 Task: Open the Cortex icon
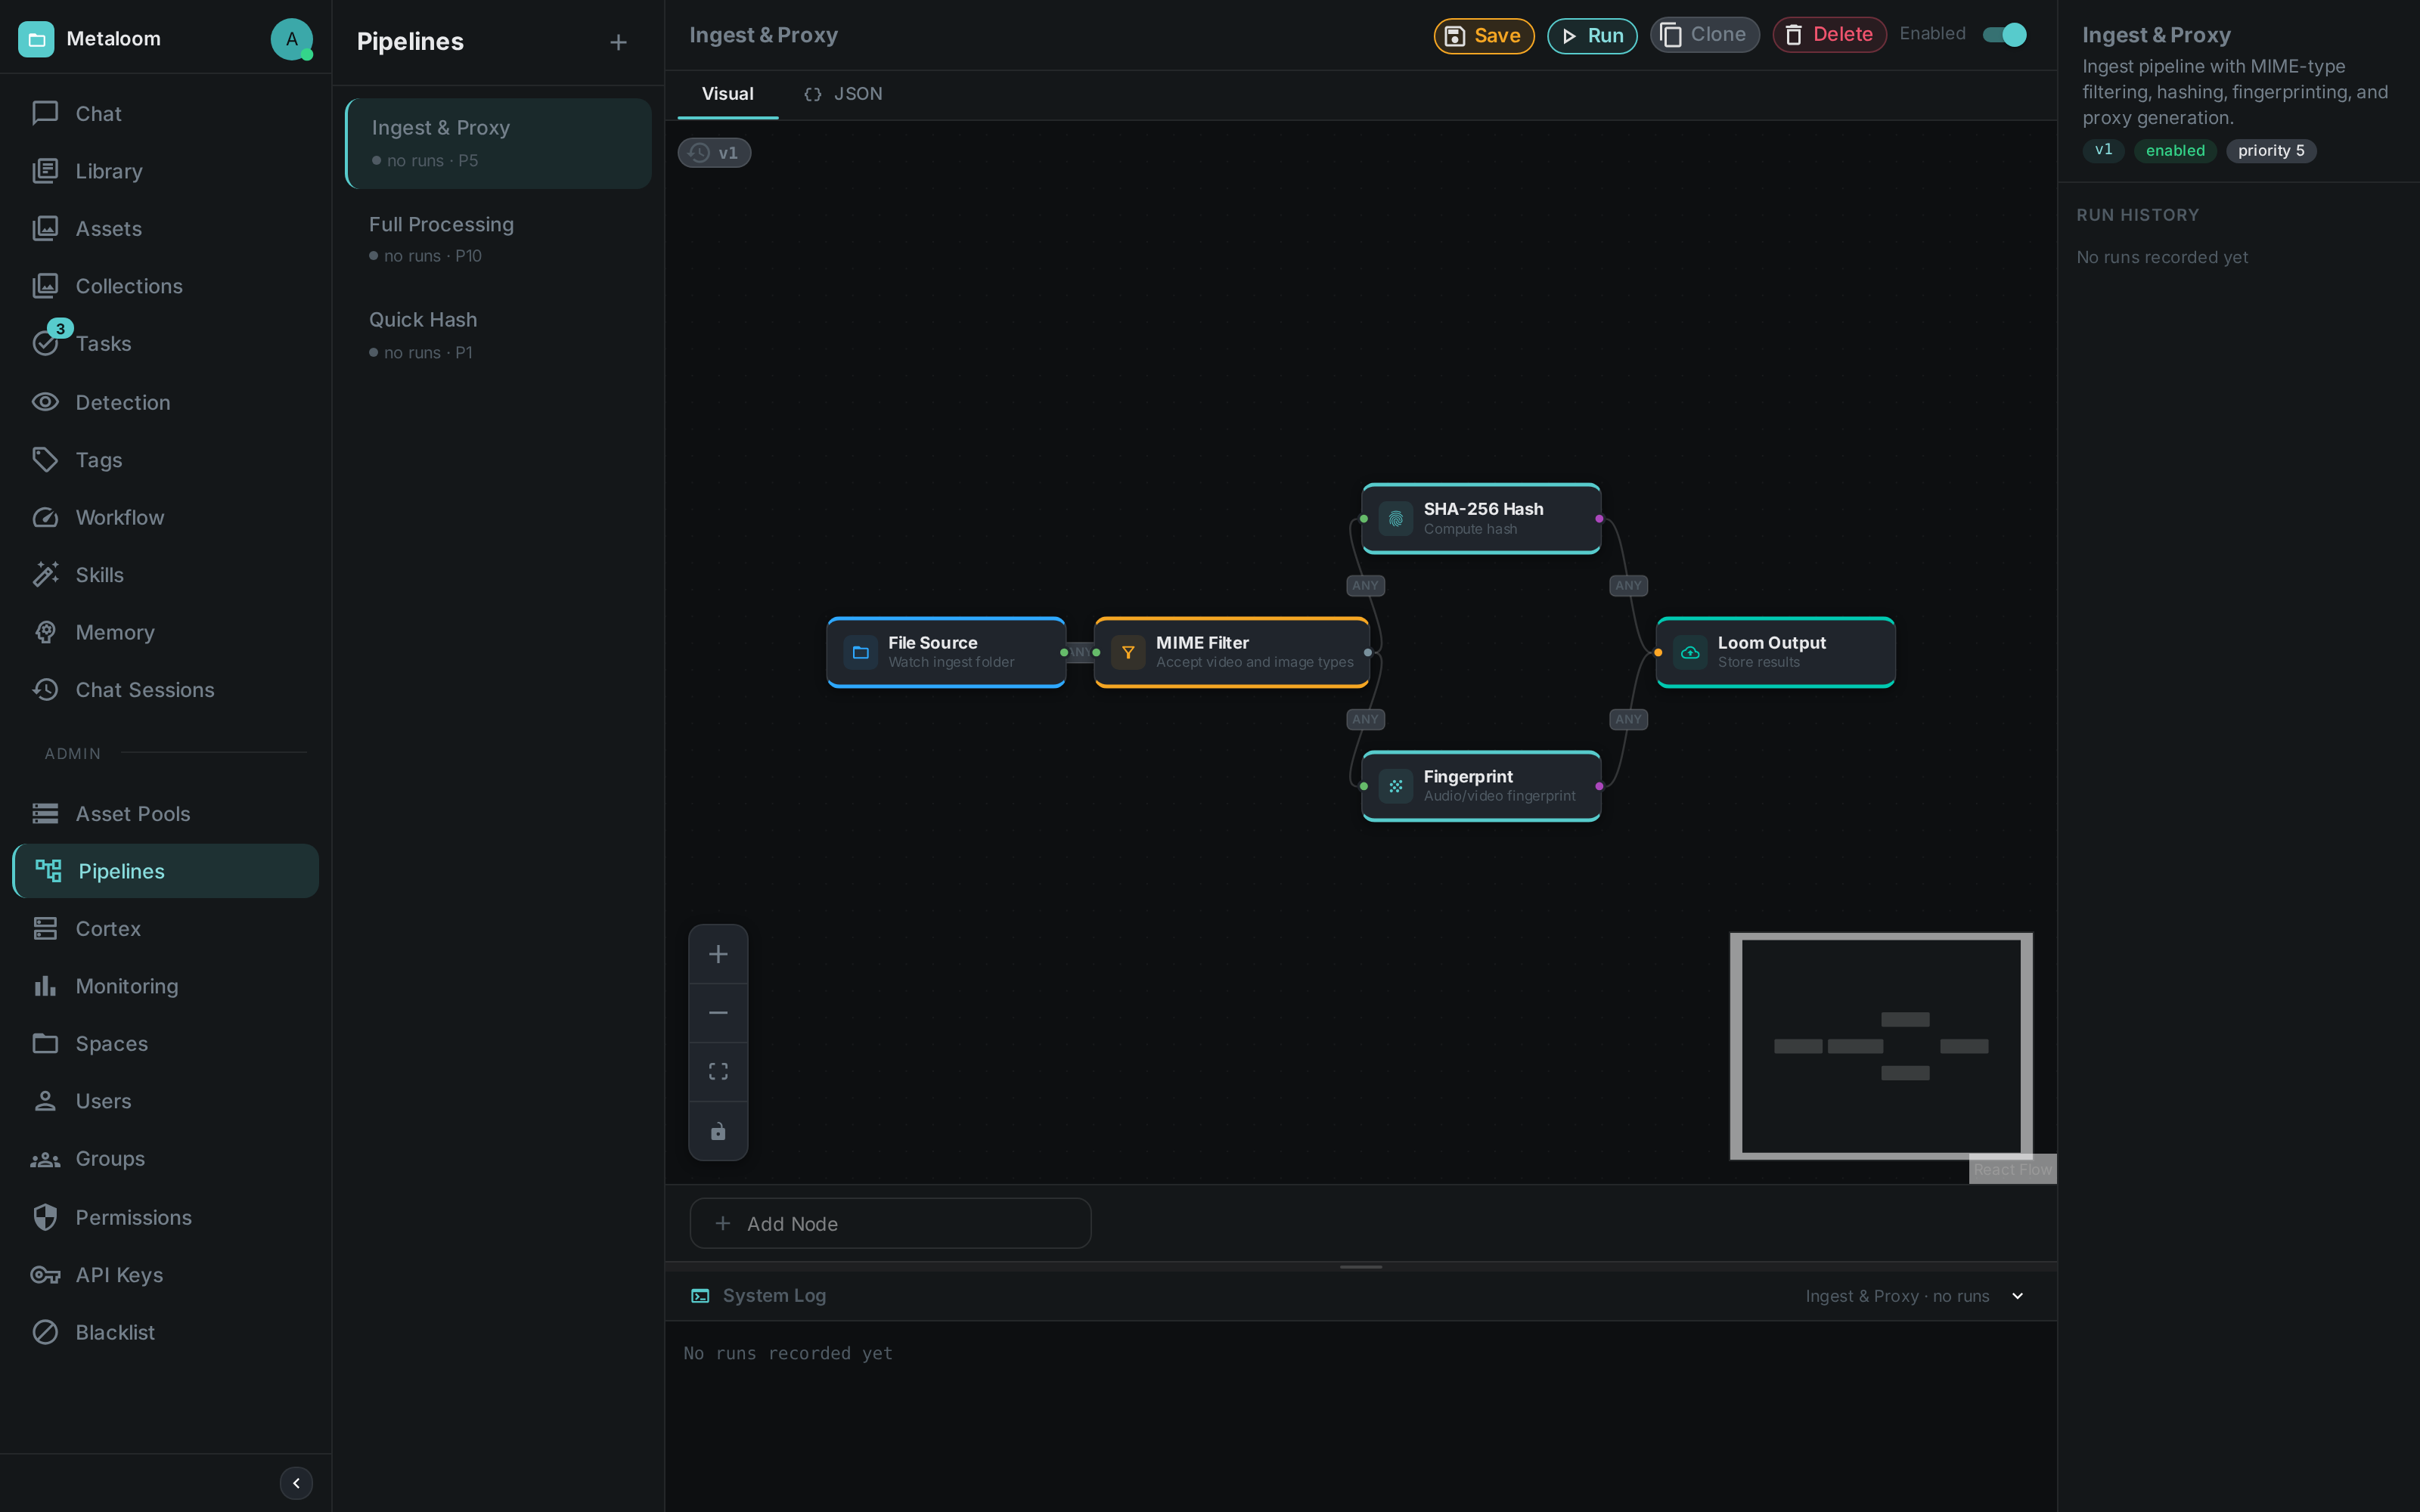(45, 928)
